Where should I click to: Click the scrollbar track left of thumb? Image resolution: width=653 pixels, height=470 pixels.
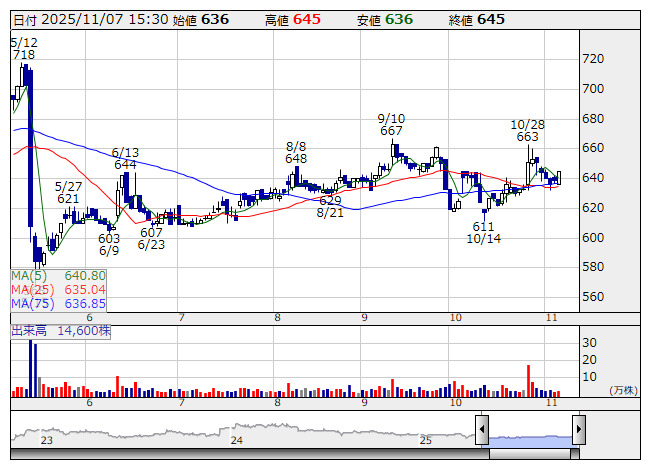[x=250, y=453]
